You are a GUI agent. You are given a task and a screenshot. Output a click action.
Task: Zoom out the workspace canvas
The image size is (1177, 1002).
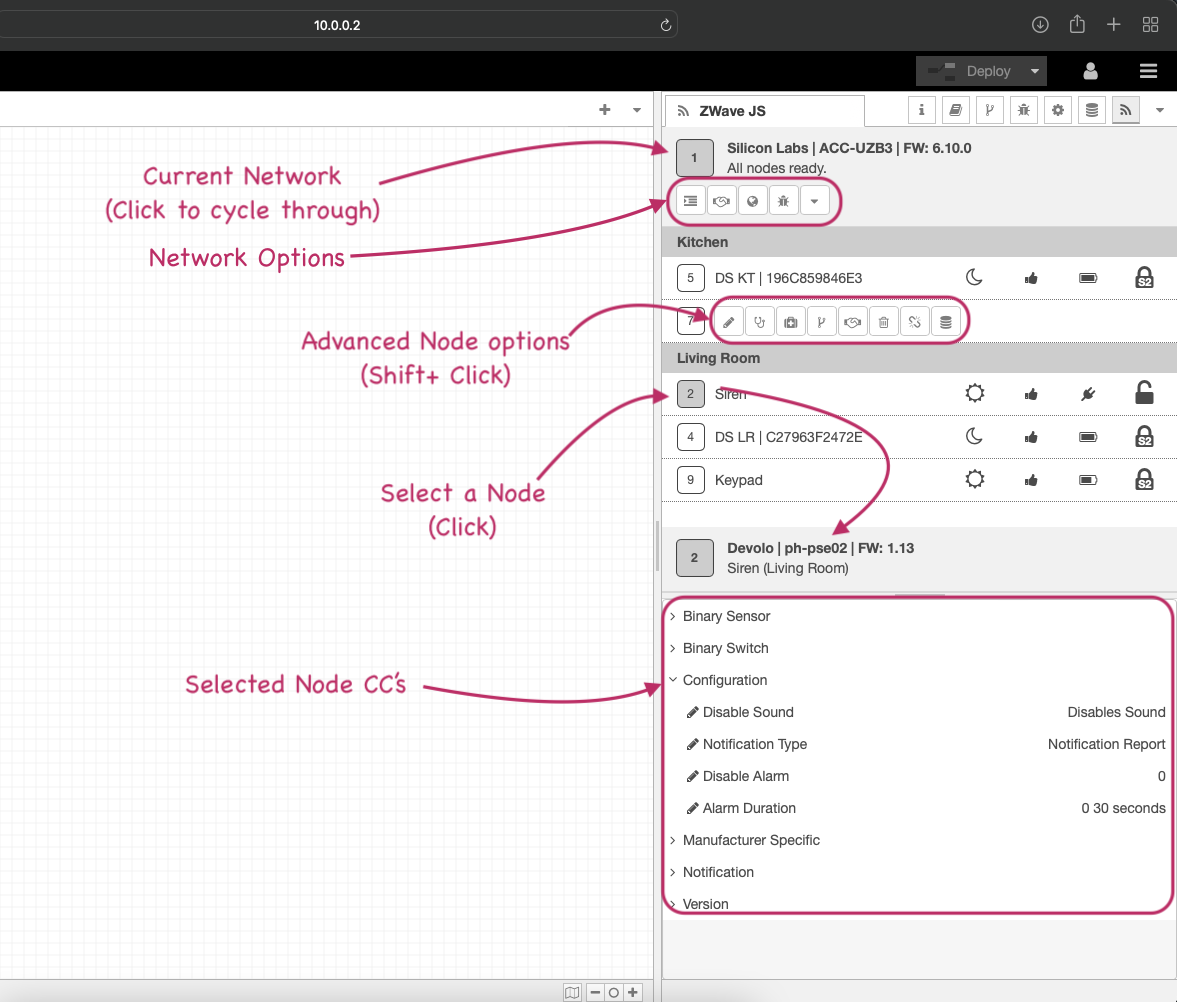(595, 992)
